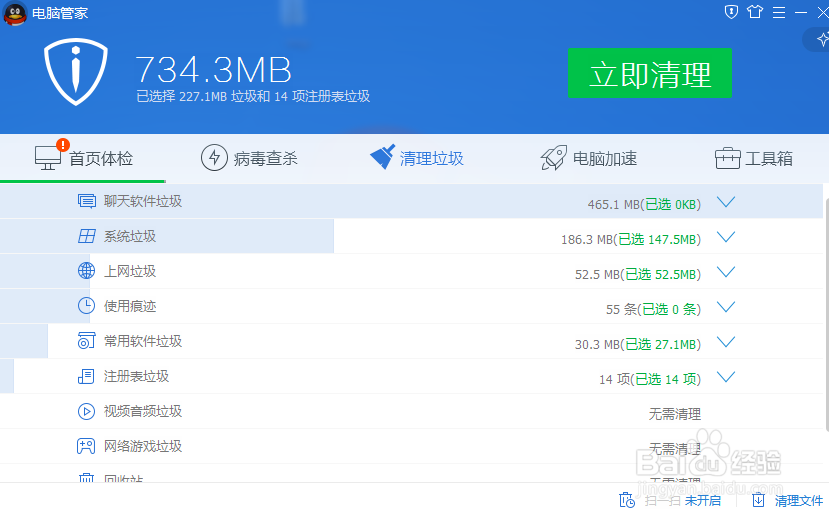
Task: Click the play icon beside 视频音频垃圾
Action: 87,411
